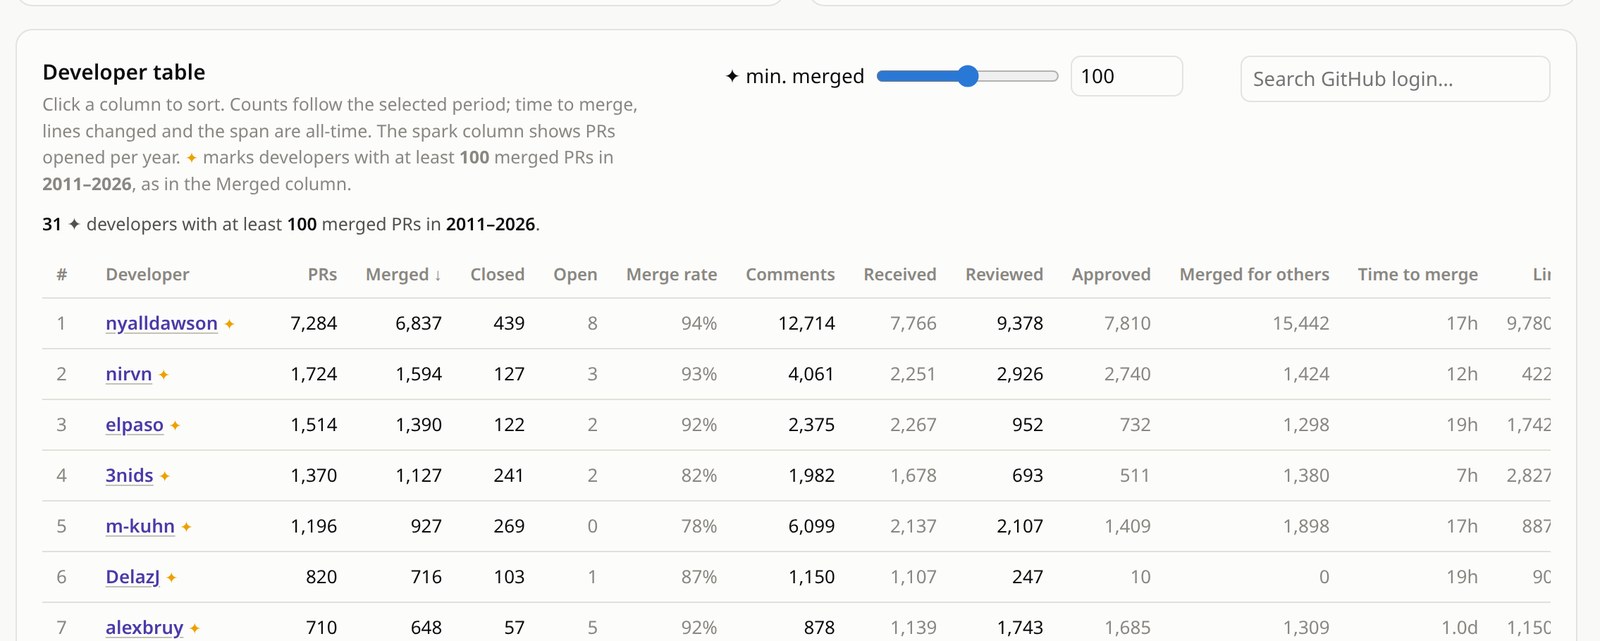The image size is (1600, 641).
Task: Adjust the min. merged slider handle
Action: tap(967, 76)
